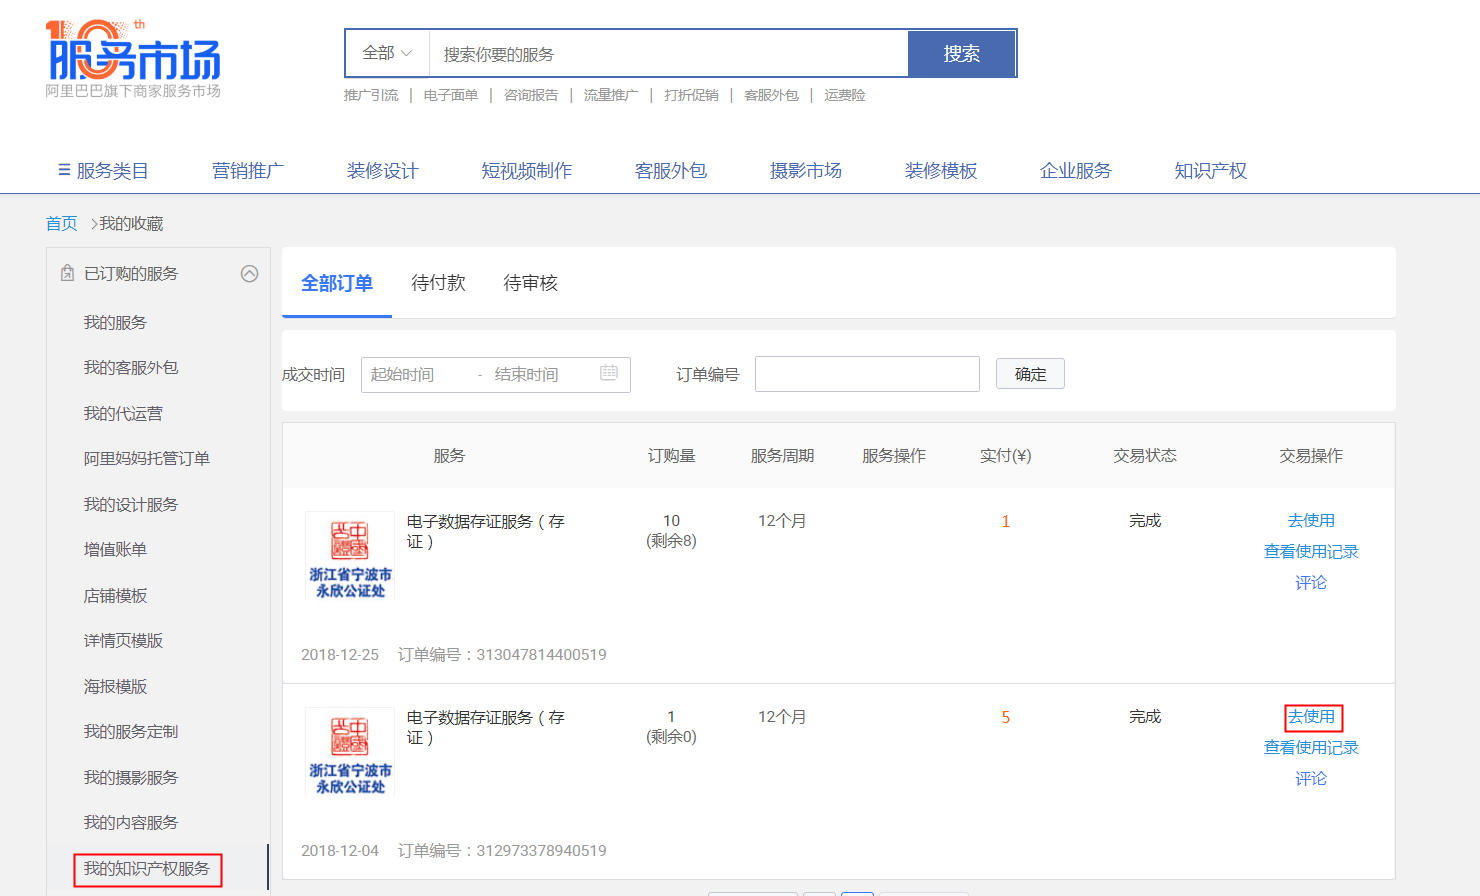
Task: Focus the 订单编号 input field
Action: point(867,374)
